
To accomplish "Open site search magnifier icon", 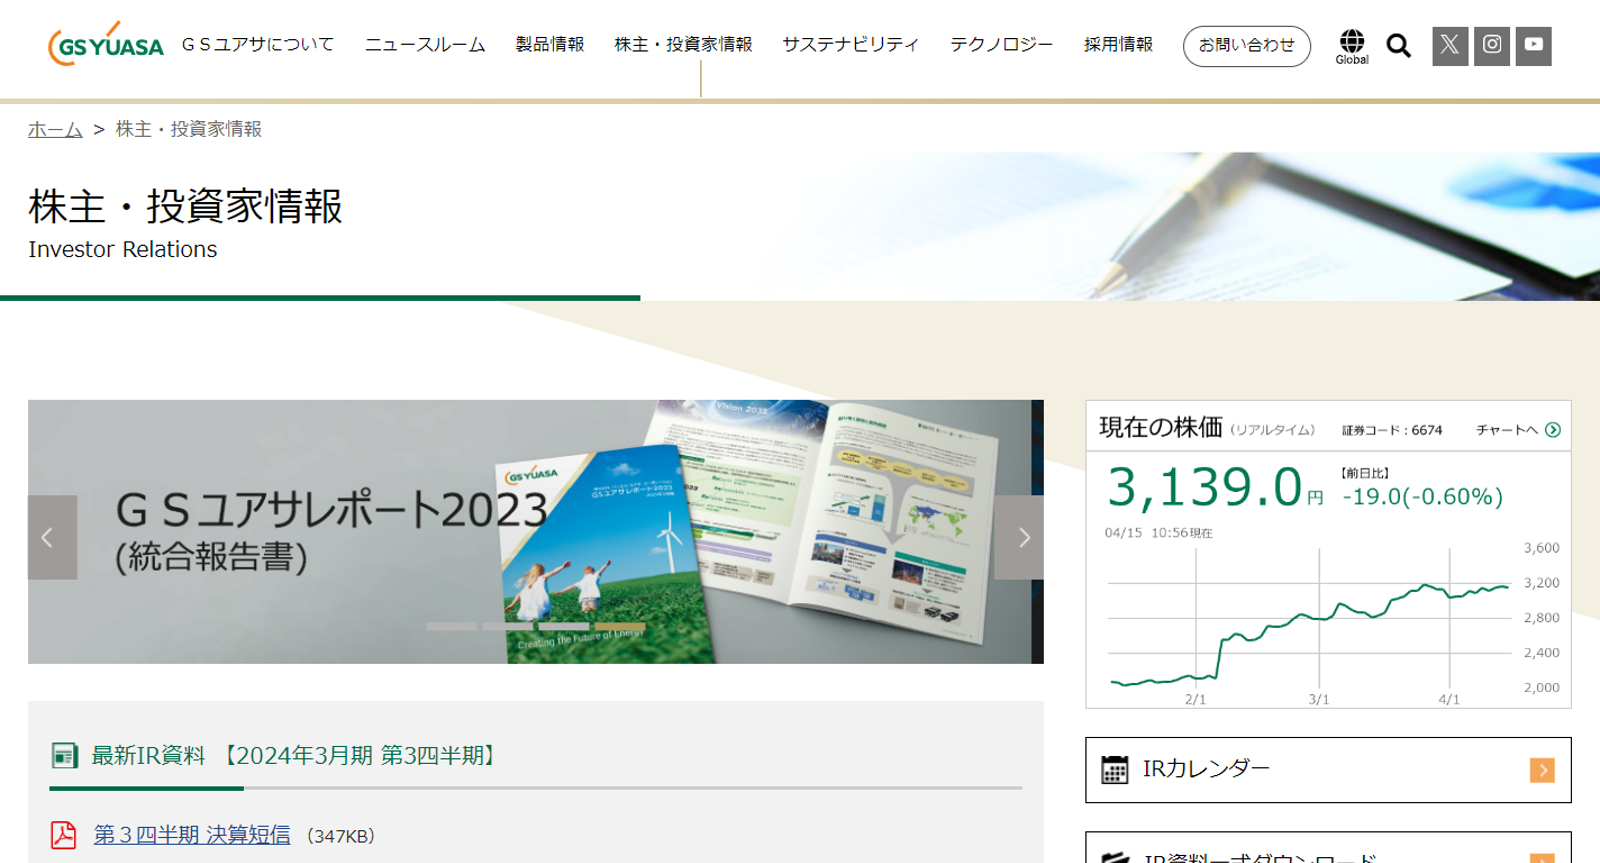I will (1398, 46).
